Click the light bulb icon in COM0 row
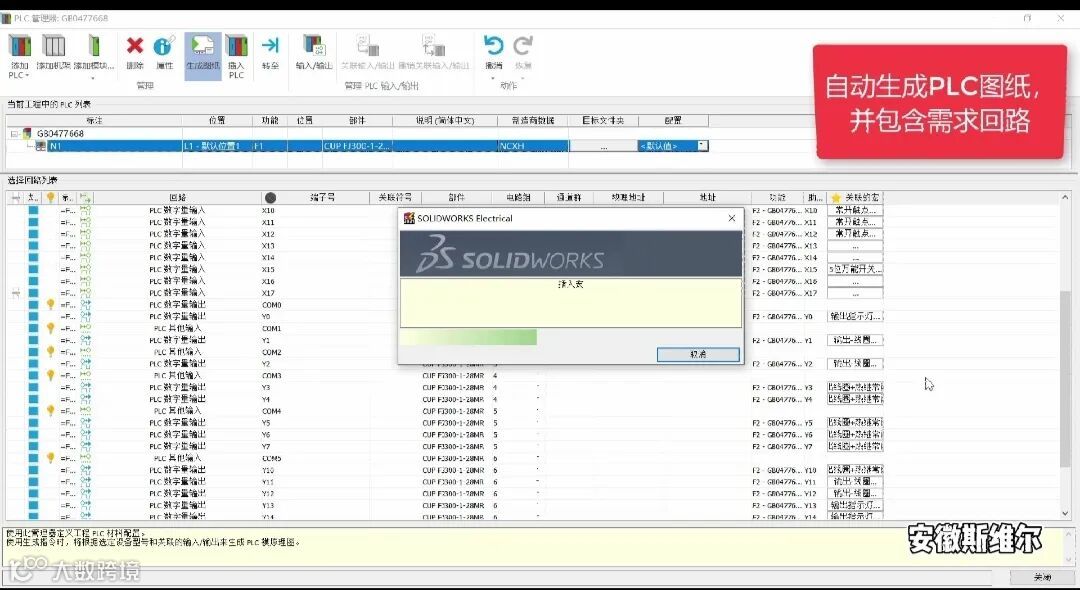 (50, 304)
